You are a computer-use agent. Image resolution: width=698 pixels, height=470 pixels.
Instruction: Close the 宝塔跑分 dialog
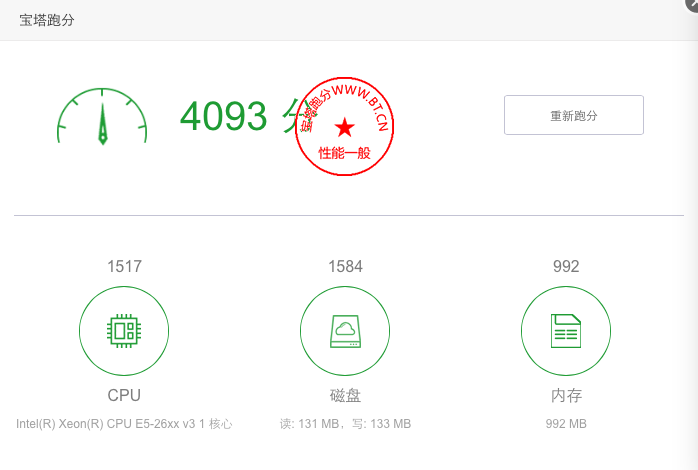pos(693,4)
